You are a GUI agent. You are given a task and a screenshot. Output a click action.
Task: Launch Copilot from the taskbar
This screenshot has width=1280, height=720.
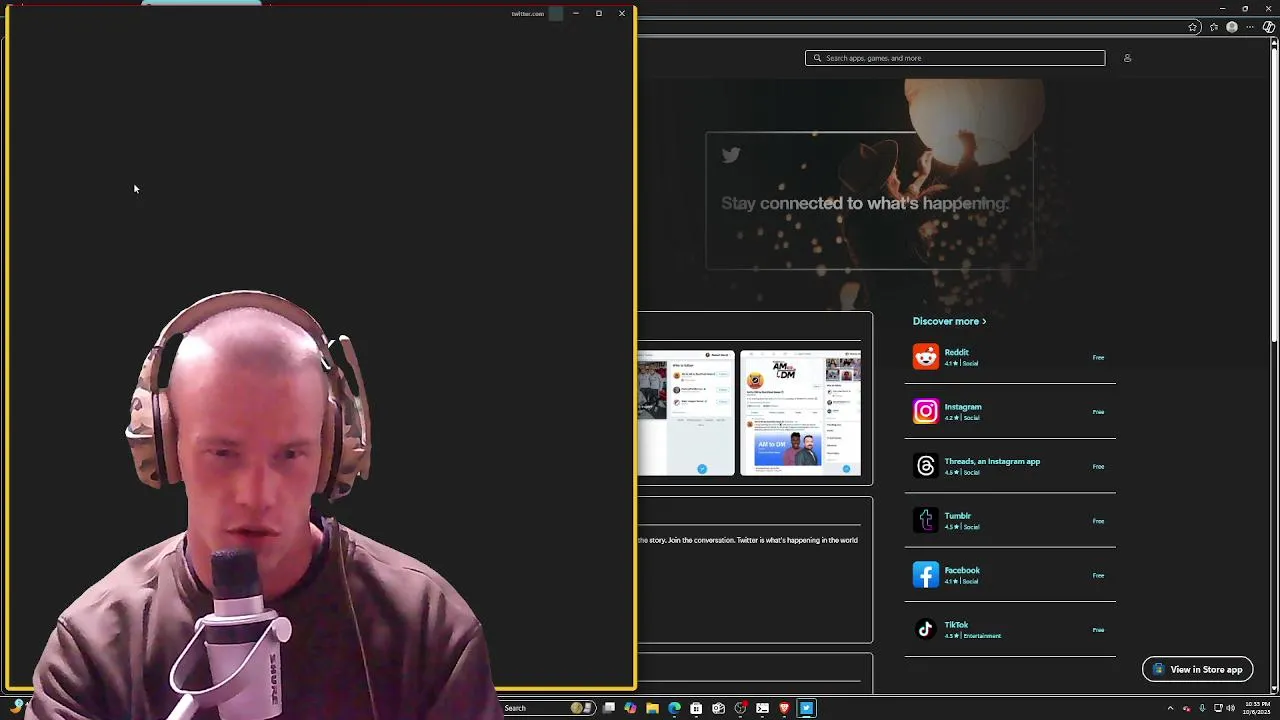click(x=630, y=708)
